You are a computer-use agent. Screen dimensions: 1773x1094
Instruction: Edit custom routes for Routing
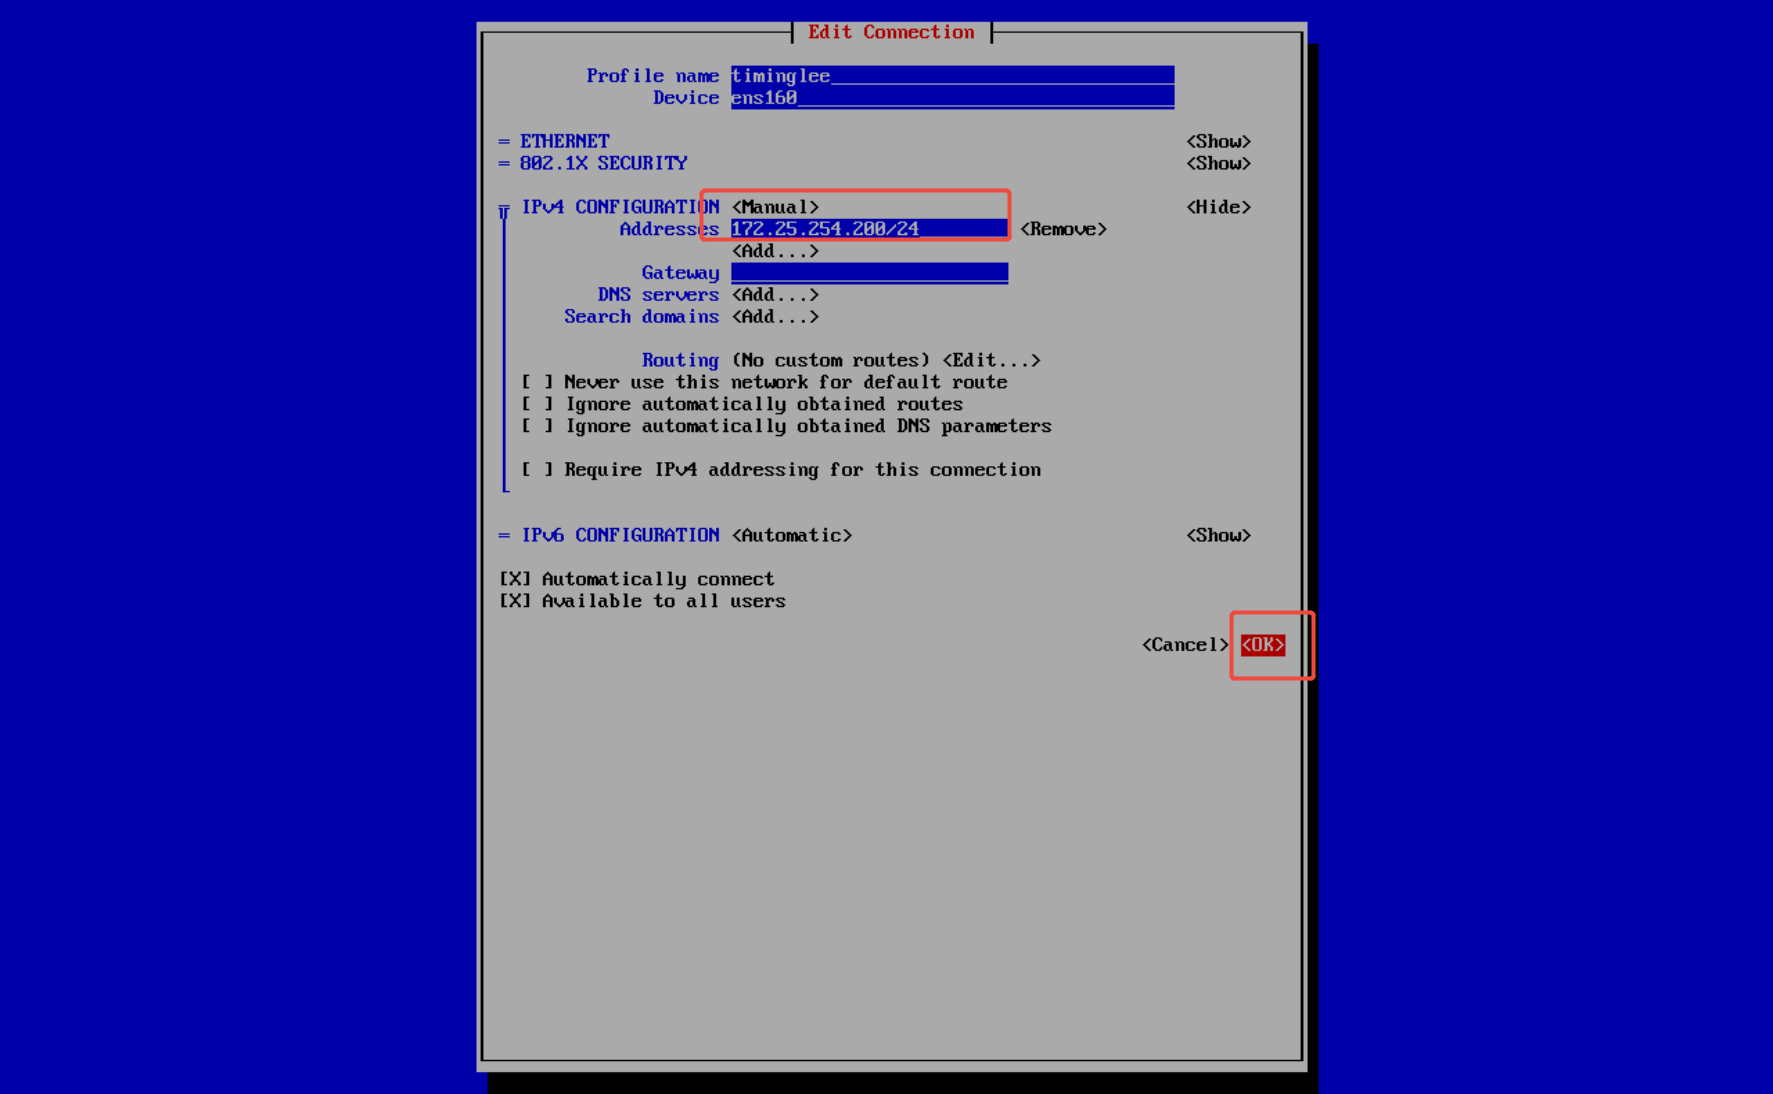click(x=991, y=360)
